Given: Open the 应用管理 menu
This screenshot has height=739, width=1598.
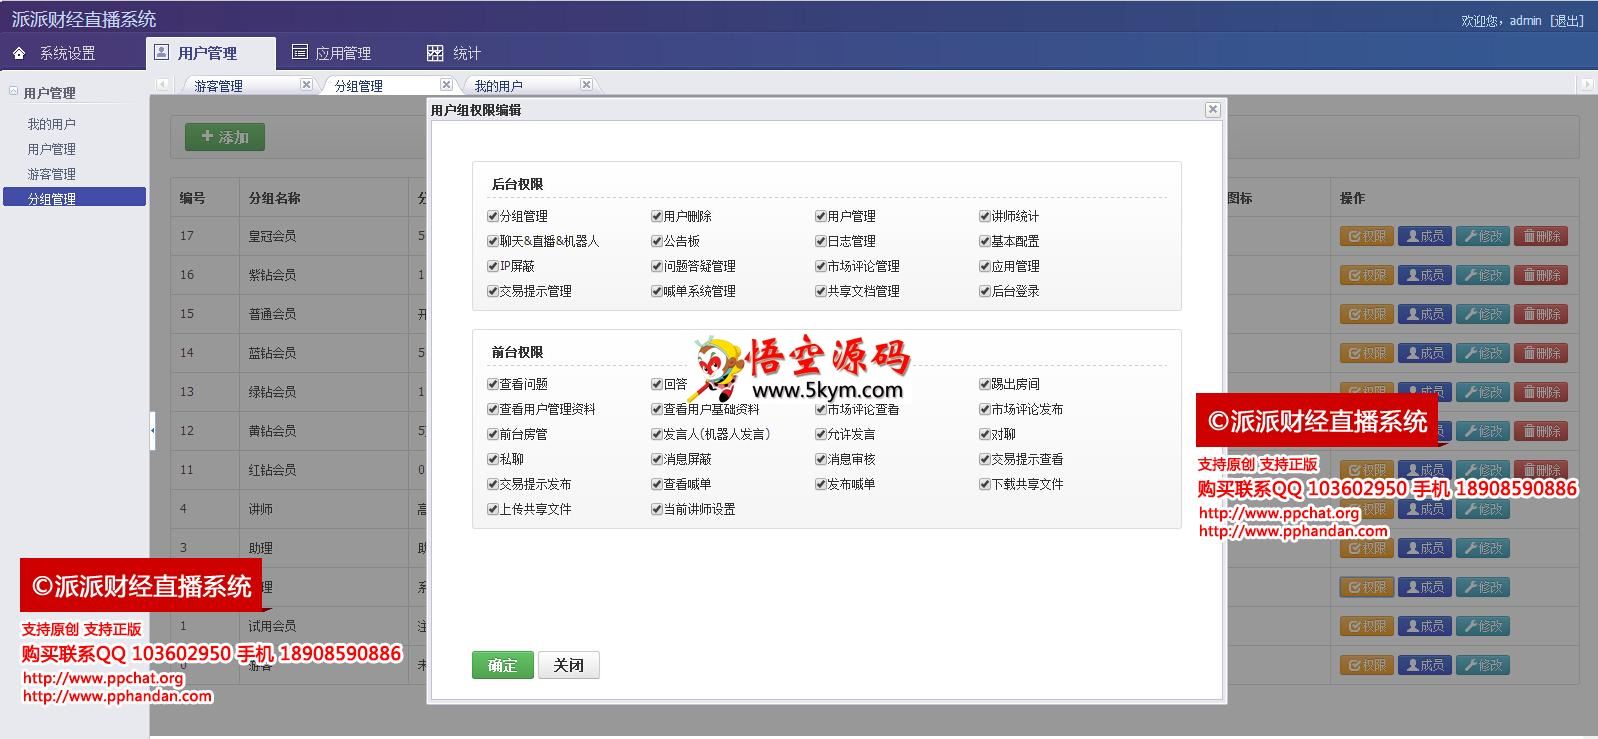Looking at the screenshot, I should tap(331, 53).
